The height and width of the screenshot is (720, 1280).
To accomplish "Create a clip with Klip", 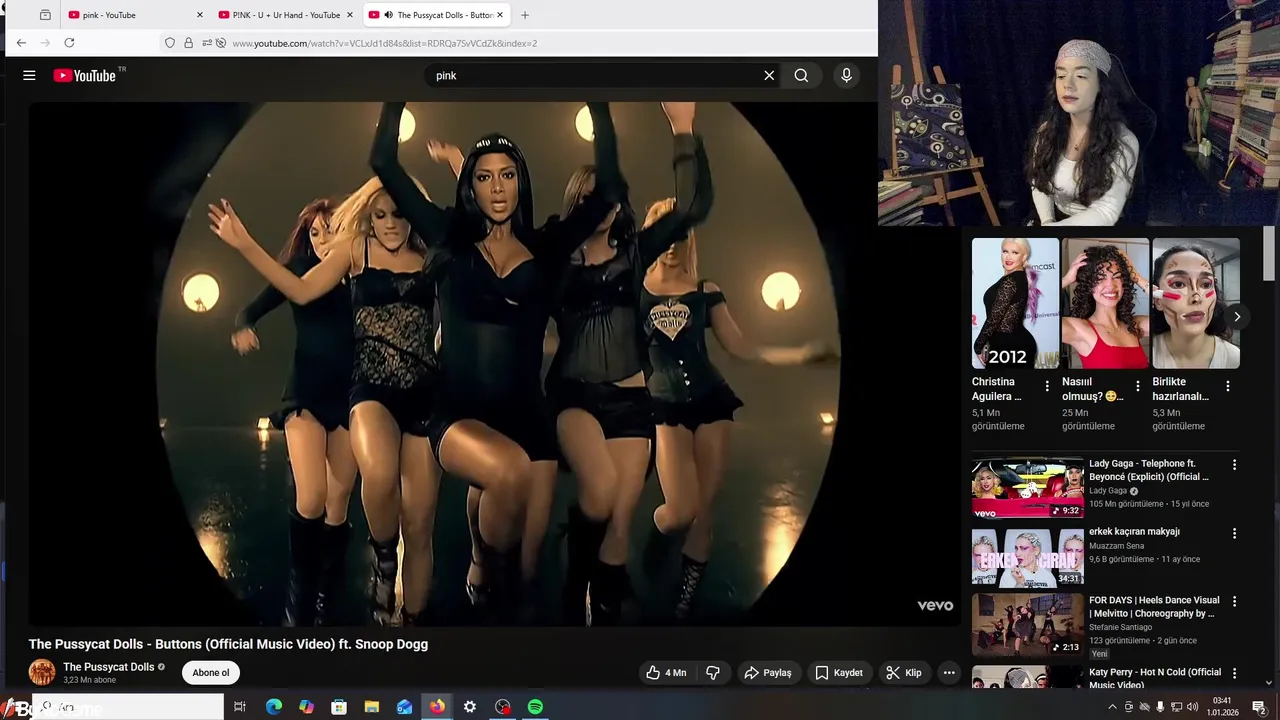I will point(904,673).
